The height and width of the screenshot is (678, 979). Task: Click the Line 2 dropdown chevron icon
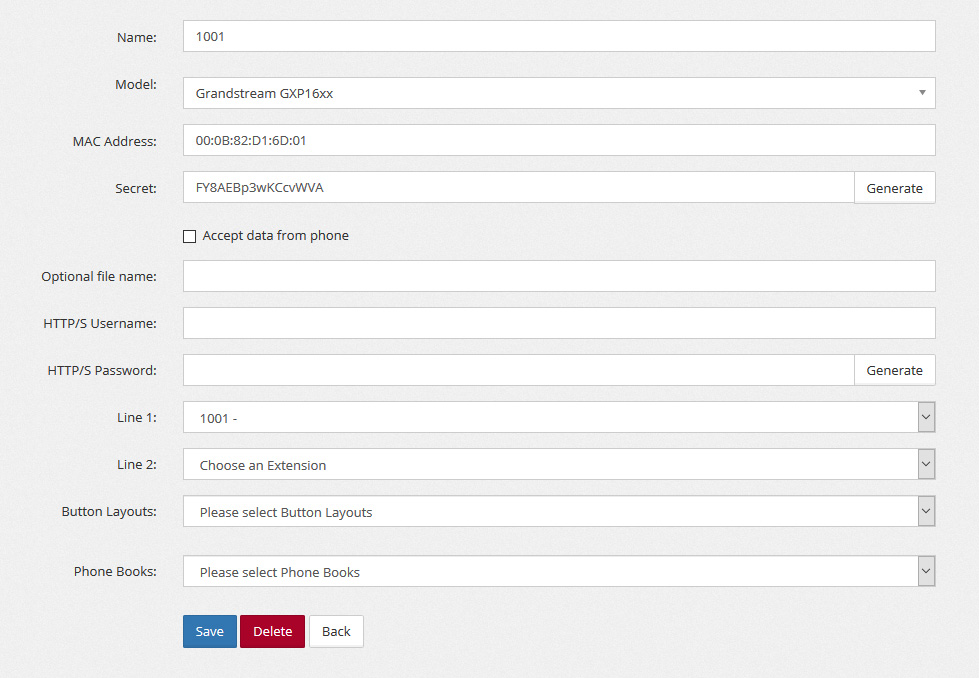point(926,464)
